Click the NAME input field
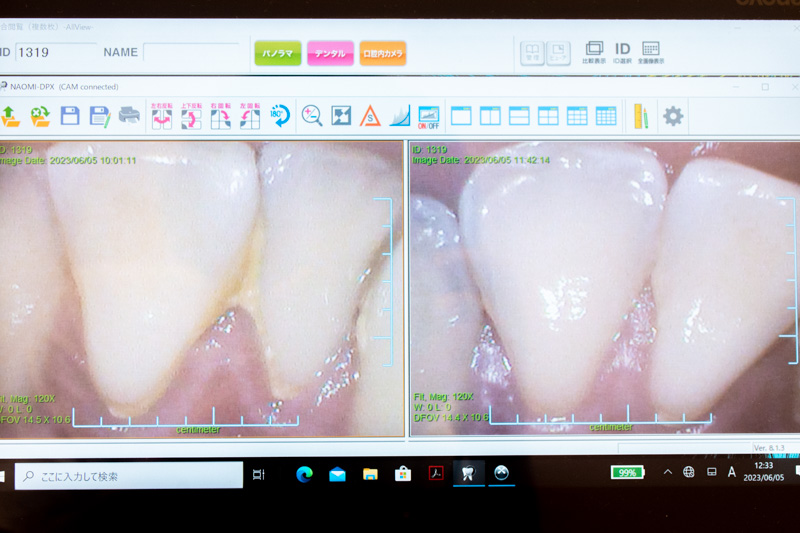The height and width of the screenshot is (533, 800). [x=191, y=52]
